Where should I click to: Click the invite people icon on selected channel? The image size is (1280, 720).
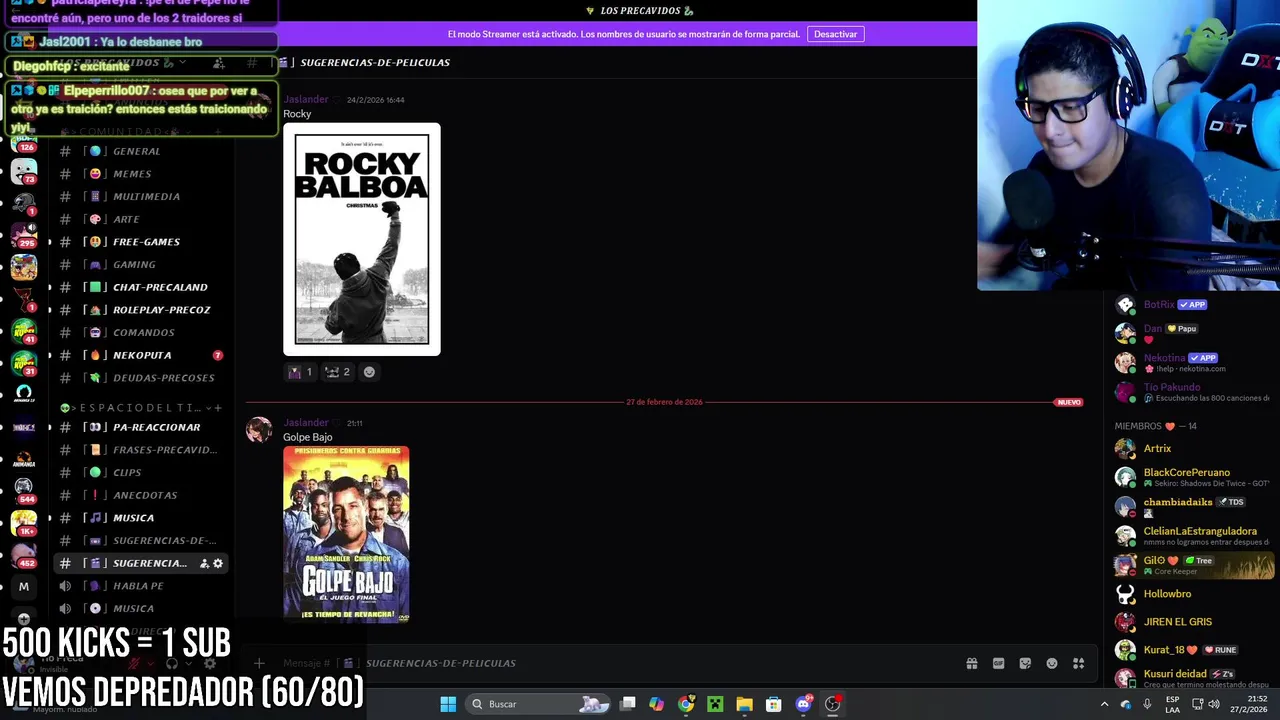(204, 563)
